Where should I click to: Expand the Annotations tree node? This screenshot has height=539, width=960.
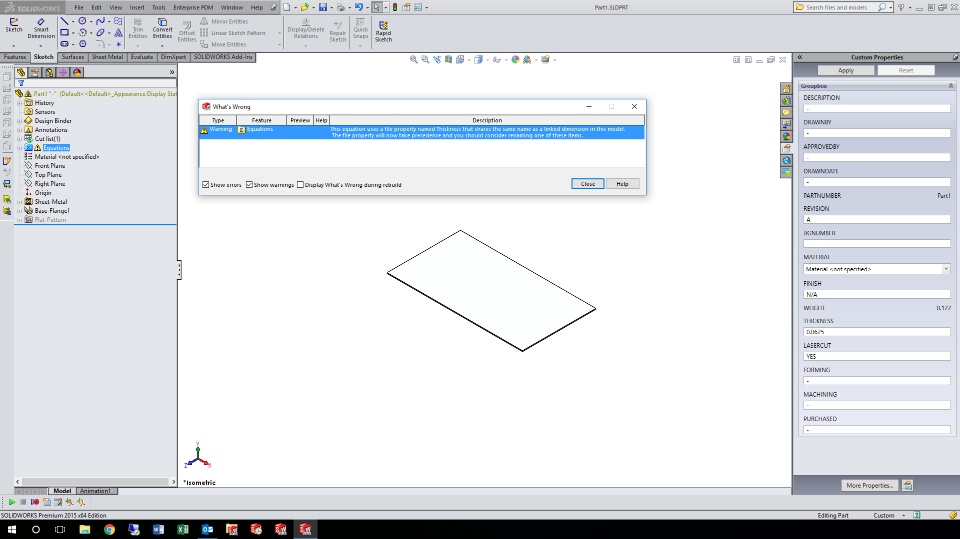pyautogui.click(x=20, y=130)
